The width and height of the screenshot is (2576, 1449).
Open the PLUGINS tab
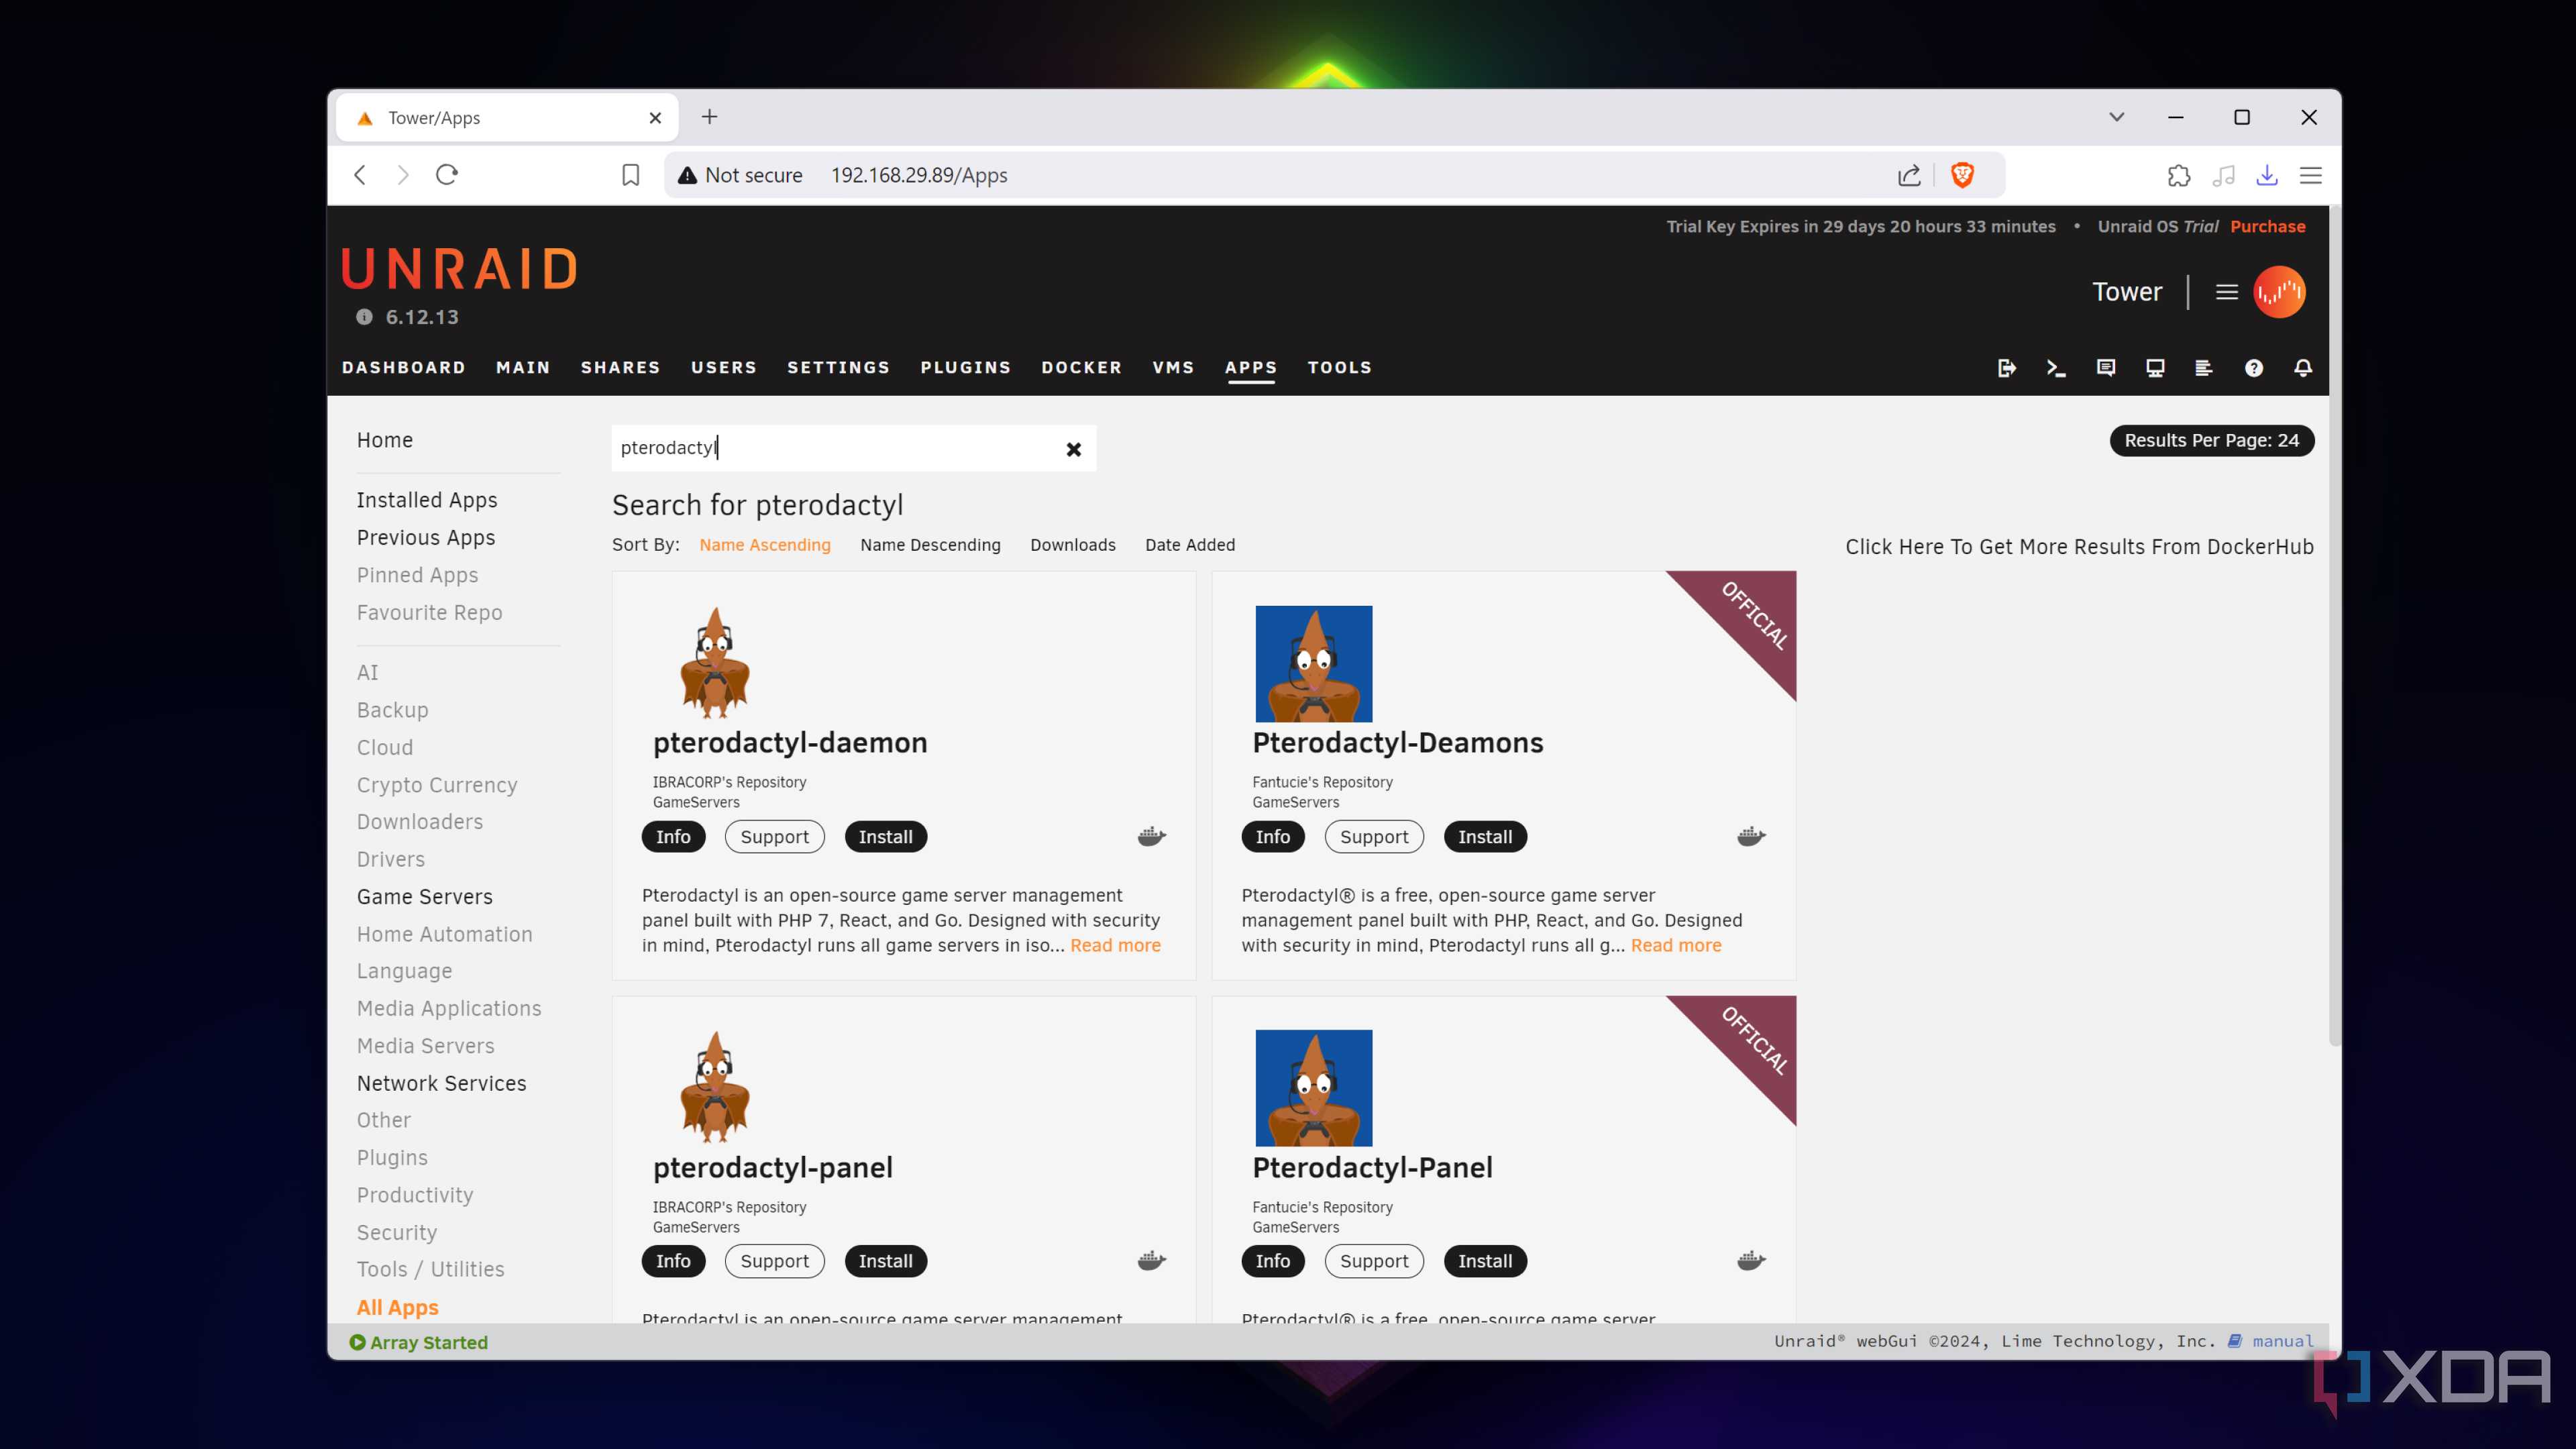965,368
